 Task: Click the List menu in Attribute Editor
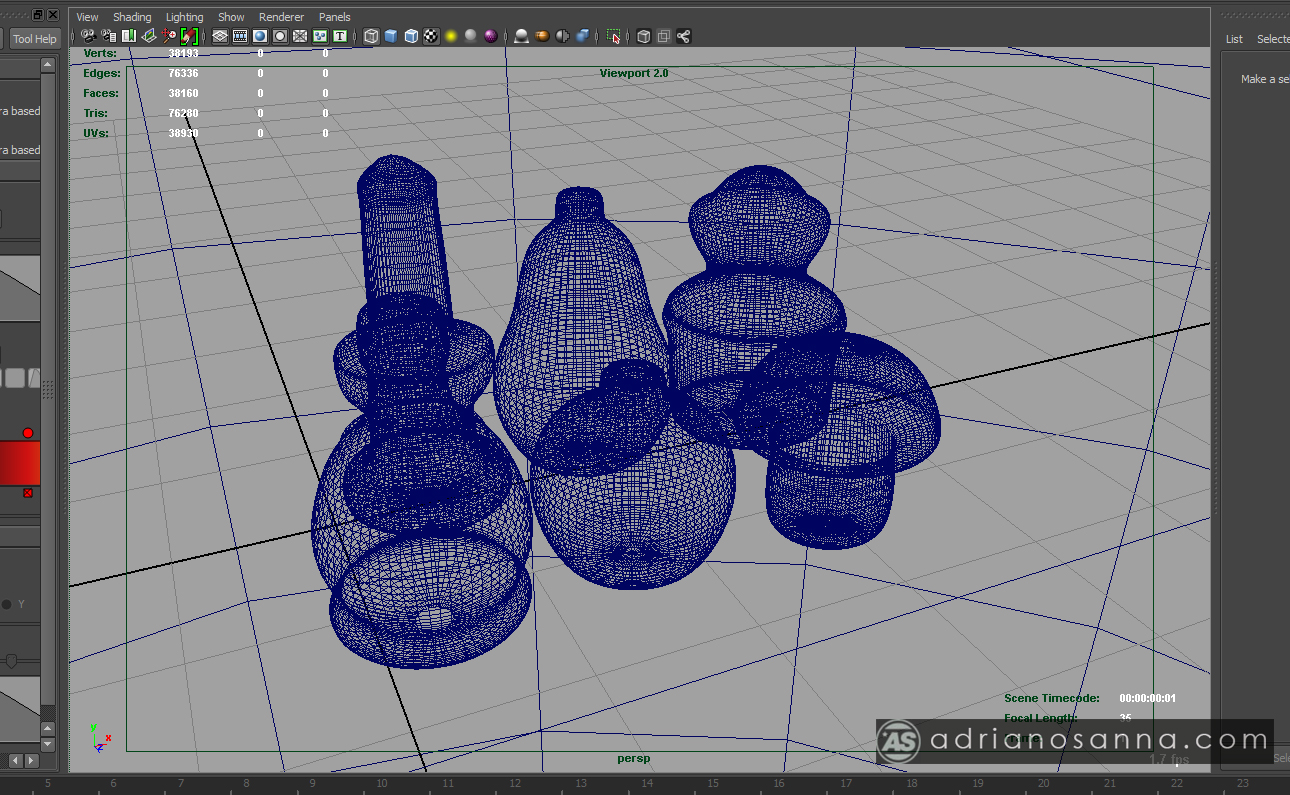click(1234, 39)
